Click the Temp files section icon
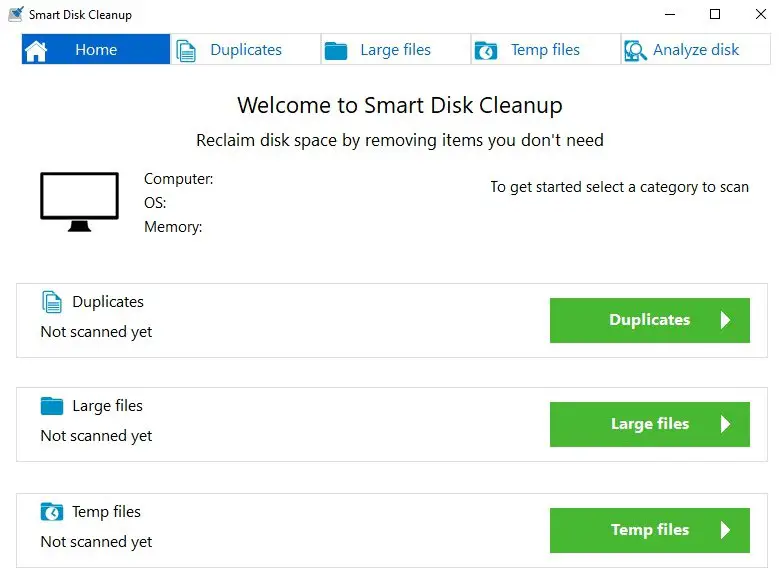The image size is (779, 584). (x=51, y=512)
